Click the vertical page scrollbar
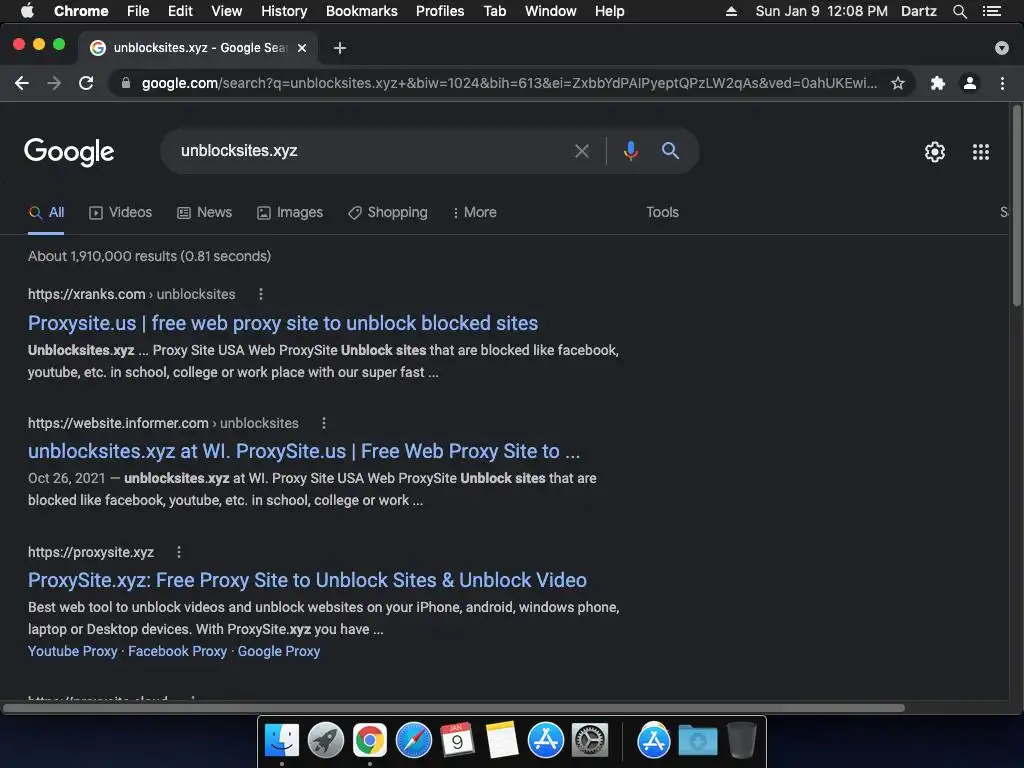 (1016, 205)
